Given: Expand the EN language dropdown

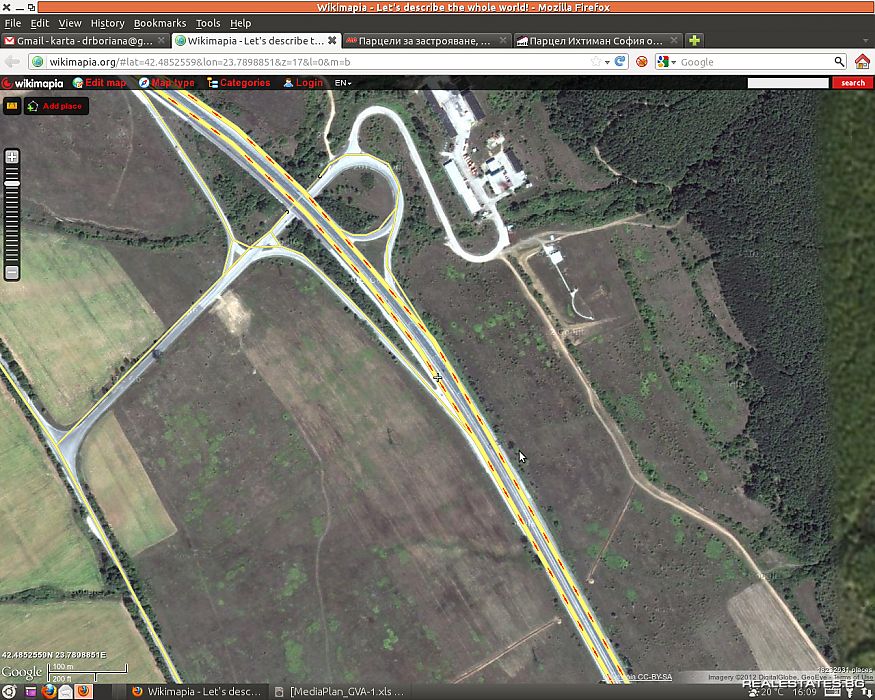Looking at the screenshot, I should (343, 83).
